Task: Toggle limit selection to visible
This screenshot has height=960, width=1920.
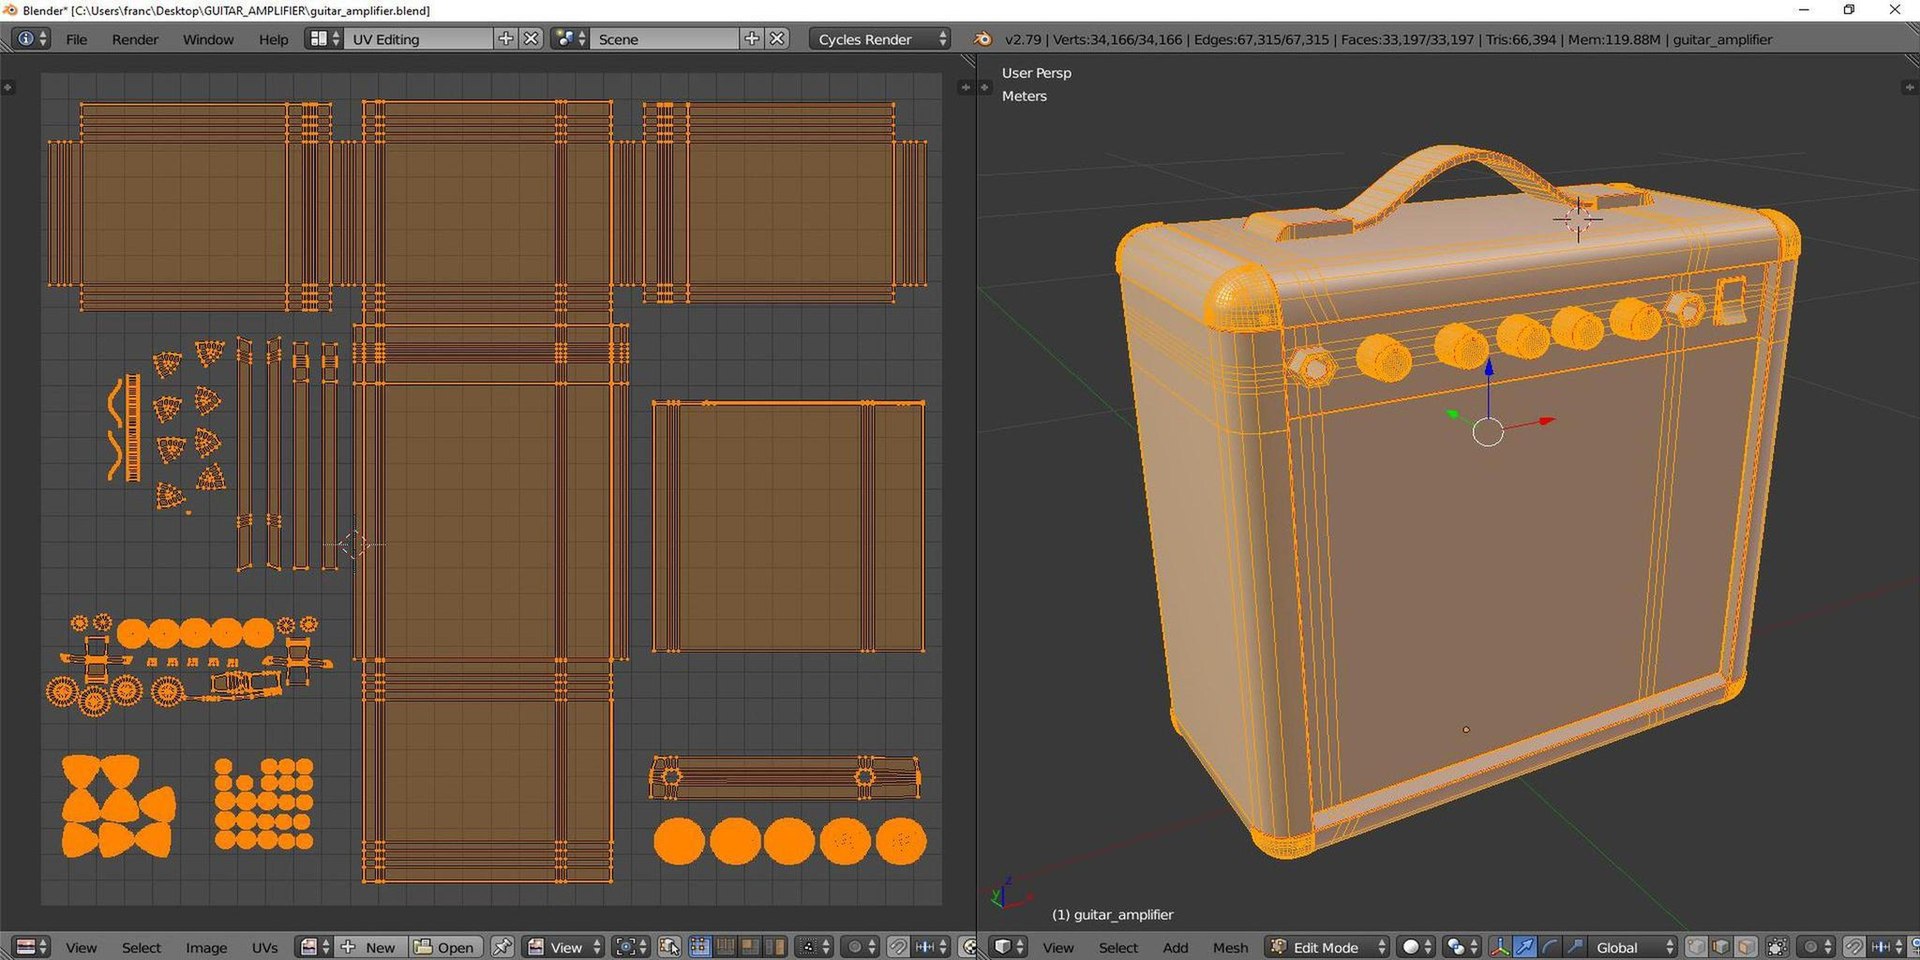Action: click(x=1777, y=947)
